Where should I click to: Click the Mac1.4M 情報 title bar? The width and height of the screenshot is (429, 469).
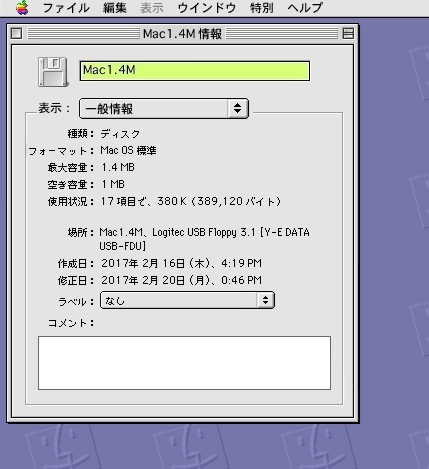(x=182, y=33)
